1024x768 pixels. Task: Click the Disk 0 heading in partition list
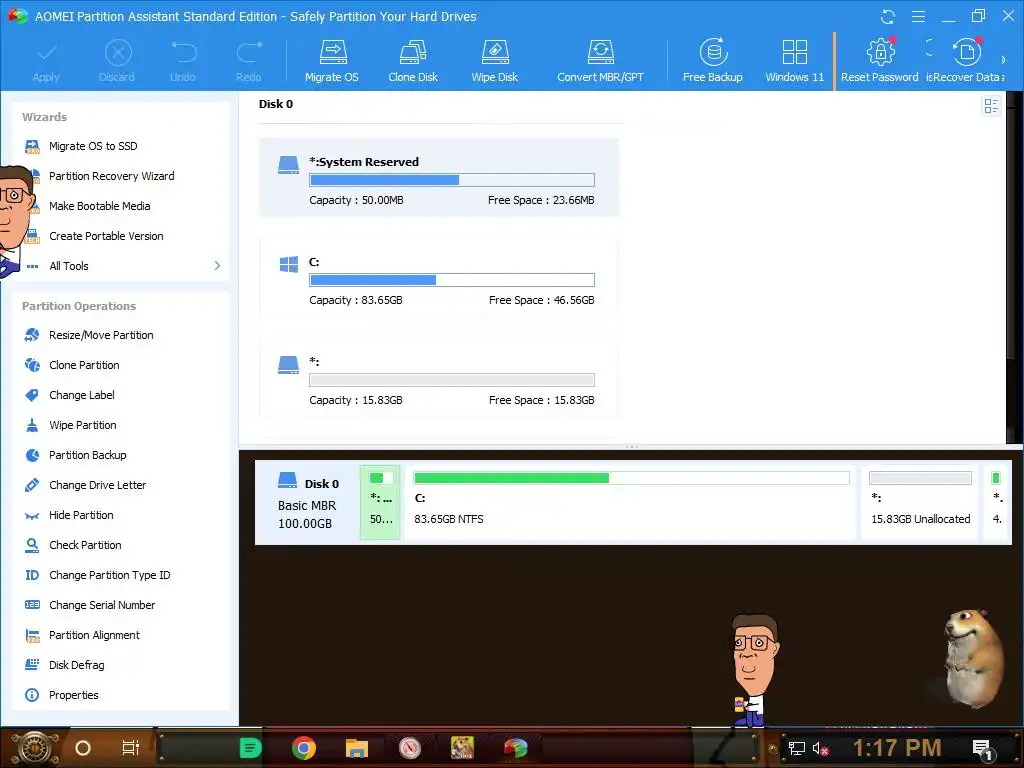coord(276,104)
